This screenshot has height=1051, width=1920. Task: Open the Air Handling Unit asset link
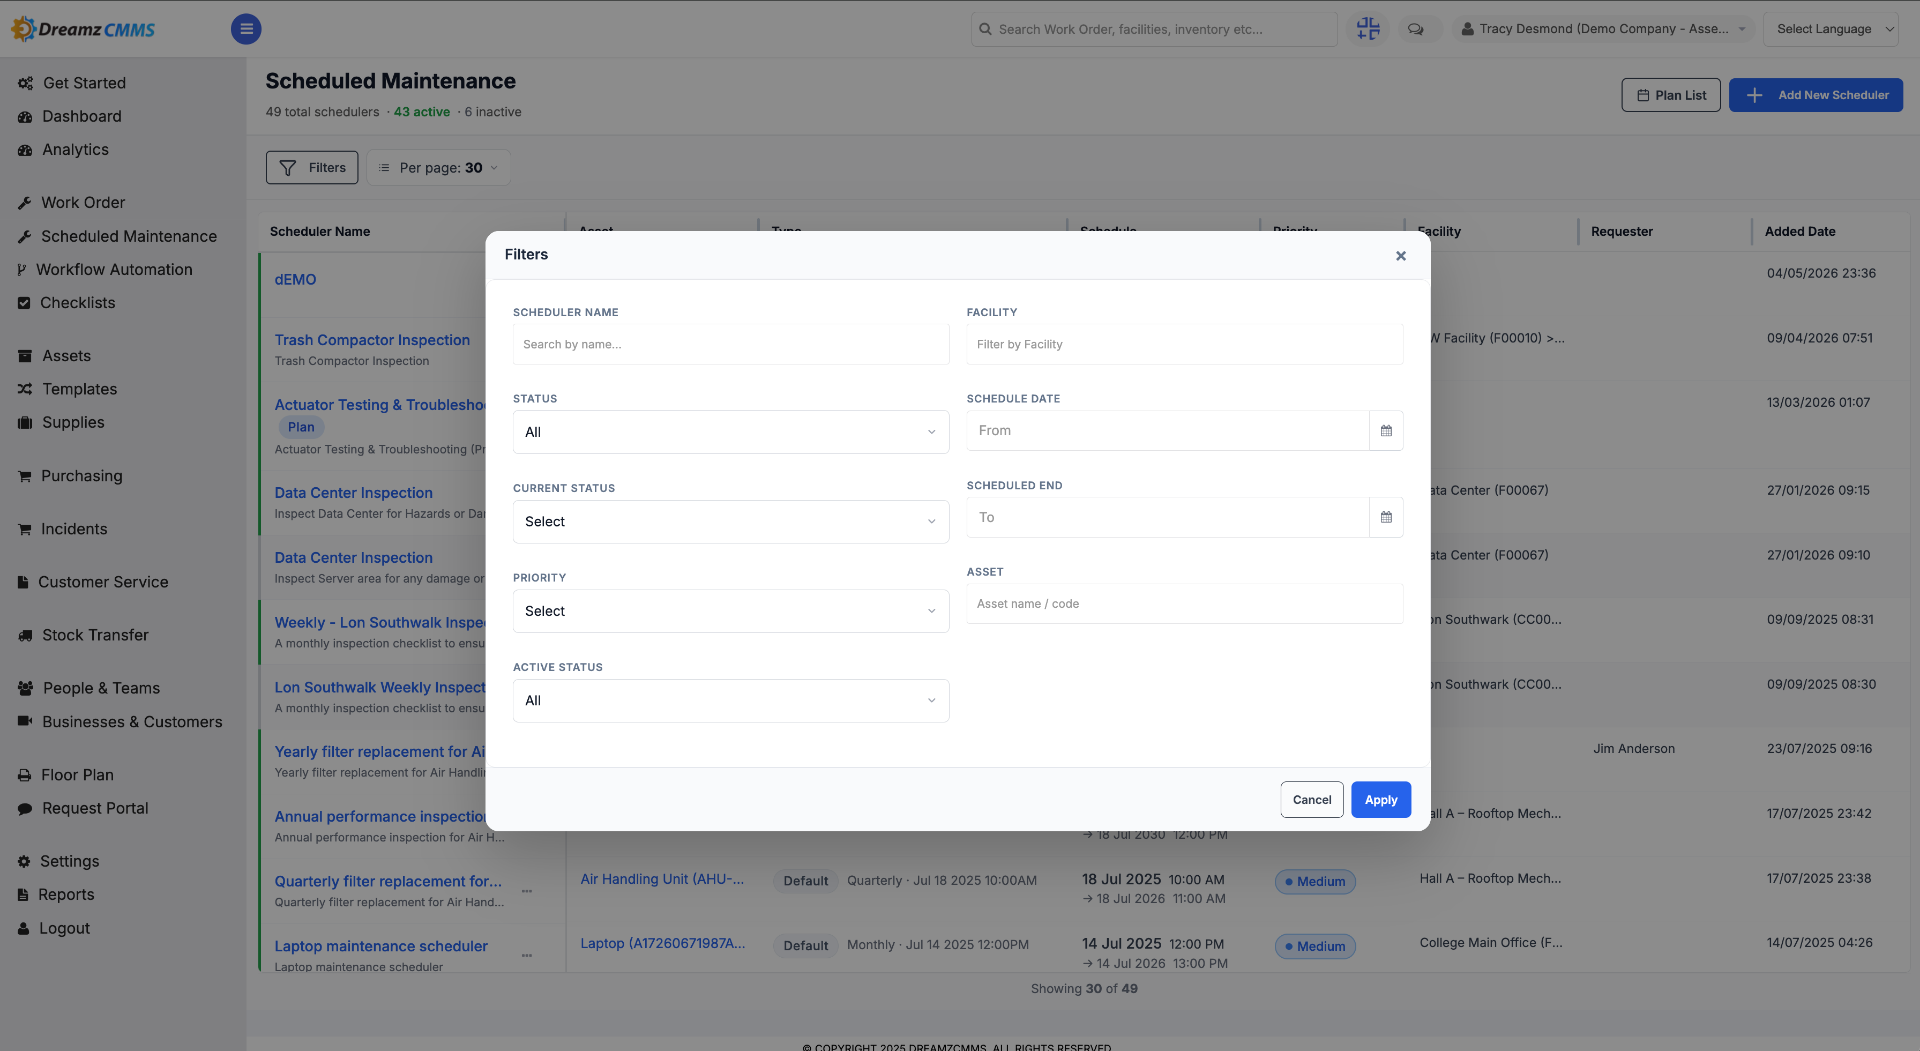coord(662,879)
